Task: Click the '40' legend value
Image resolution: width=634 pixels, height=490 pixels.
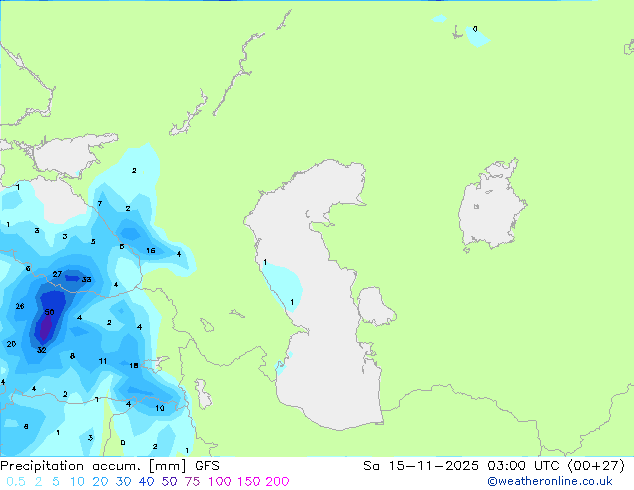Action: coord(146,482)
